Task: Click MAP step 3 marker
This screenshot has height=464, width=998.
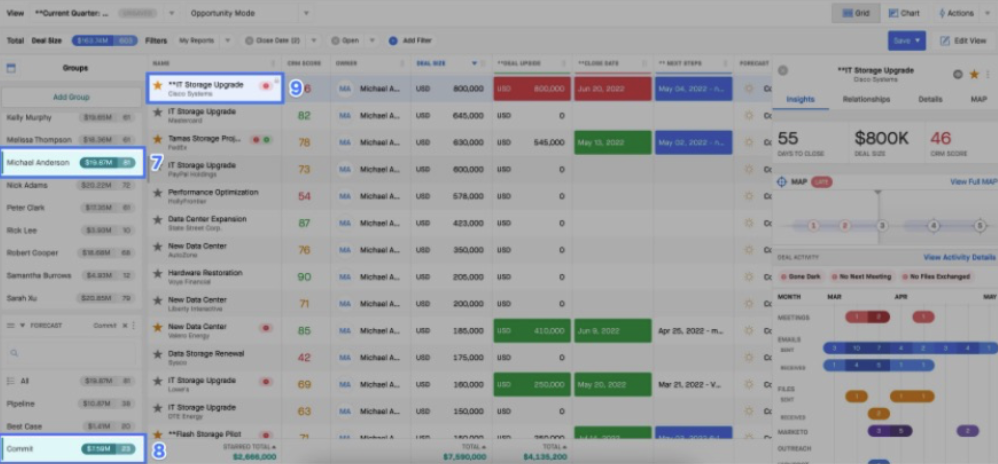Action: click(x=882, y=225)
